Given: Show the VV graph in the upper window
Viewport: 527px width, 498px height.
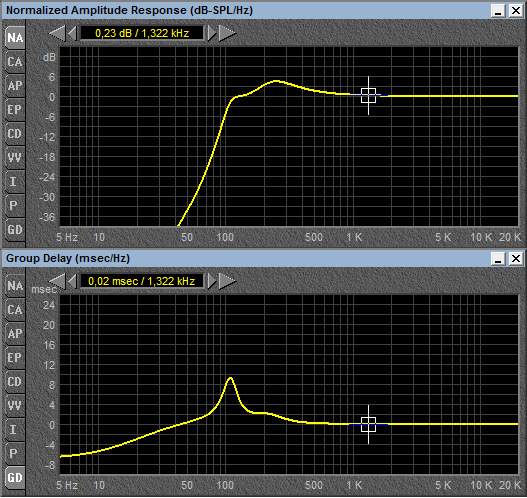Looking at the screenshot, I should 15,158.
